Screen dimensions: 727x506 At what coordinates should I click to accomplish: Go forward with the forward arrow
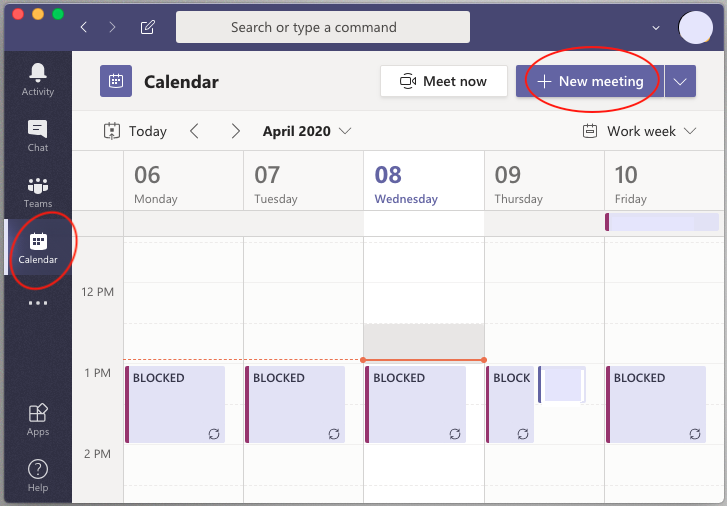[112, 27]
